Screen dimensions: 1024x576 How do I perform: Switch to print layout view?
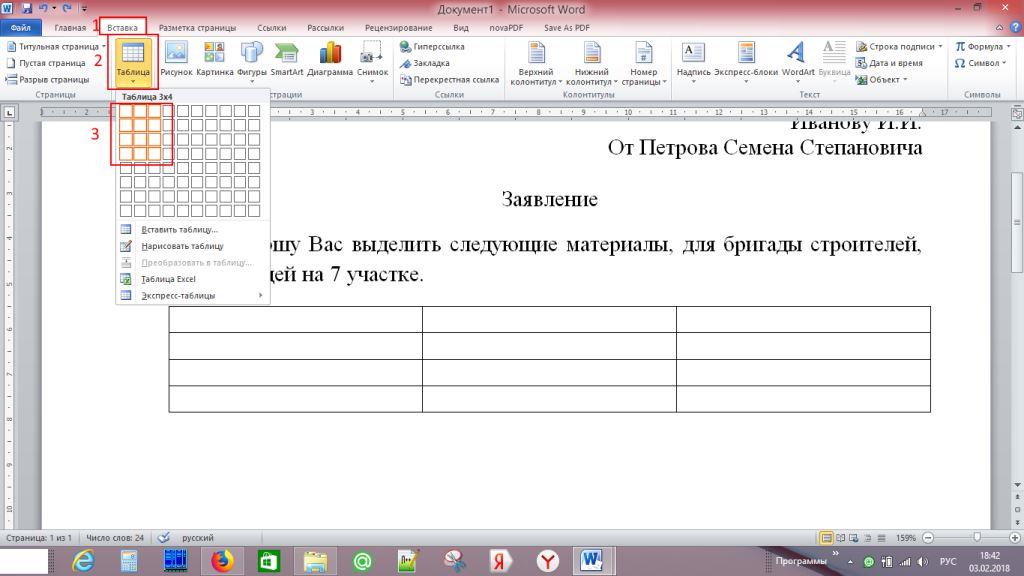pyautogui.click(x=826, y=538)
